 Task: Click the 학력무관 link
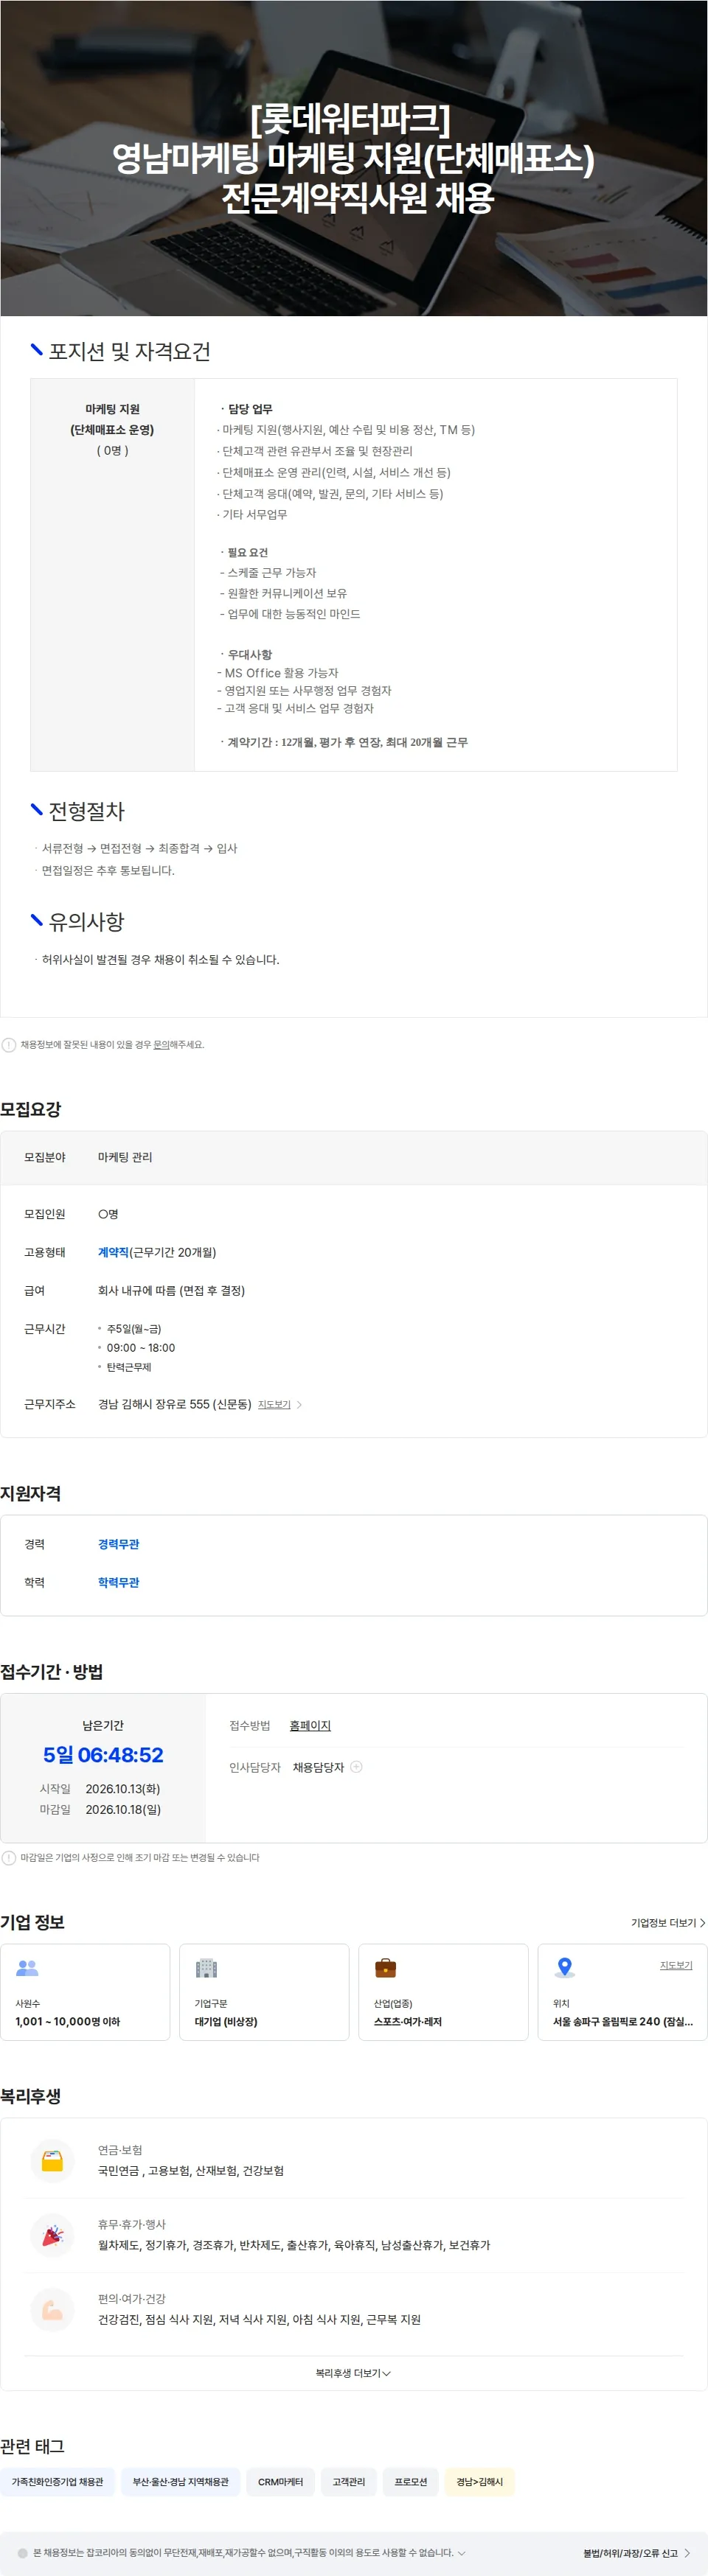click(119, 1582)
